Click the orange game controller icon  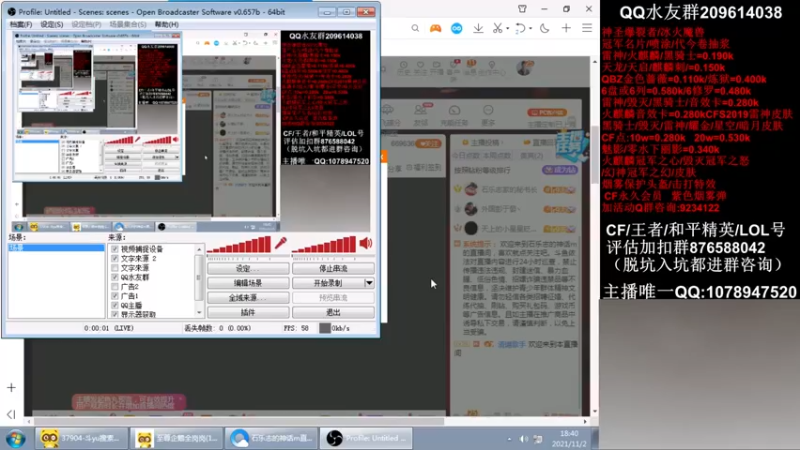[435, 29]
